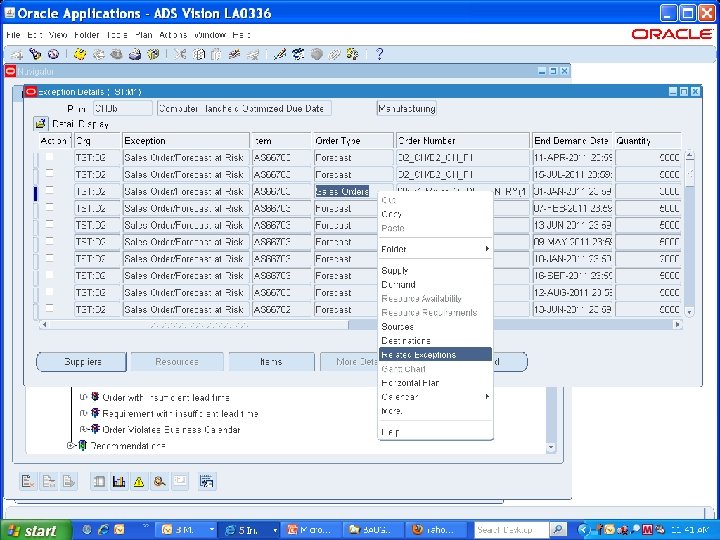Image resolution: width=720 pixels, height=540 pixels.
Task: Click the Cut scissors toolbar icon
Action: [x=180, y=55]
